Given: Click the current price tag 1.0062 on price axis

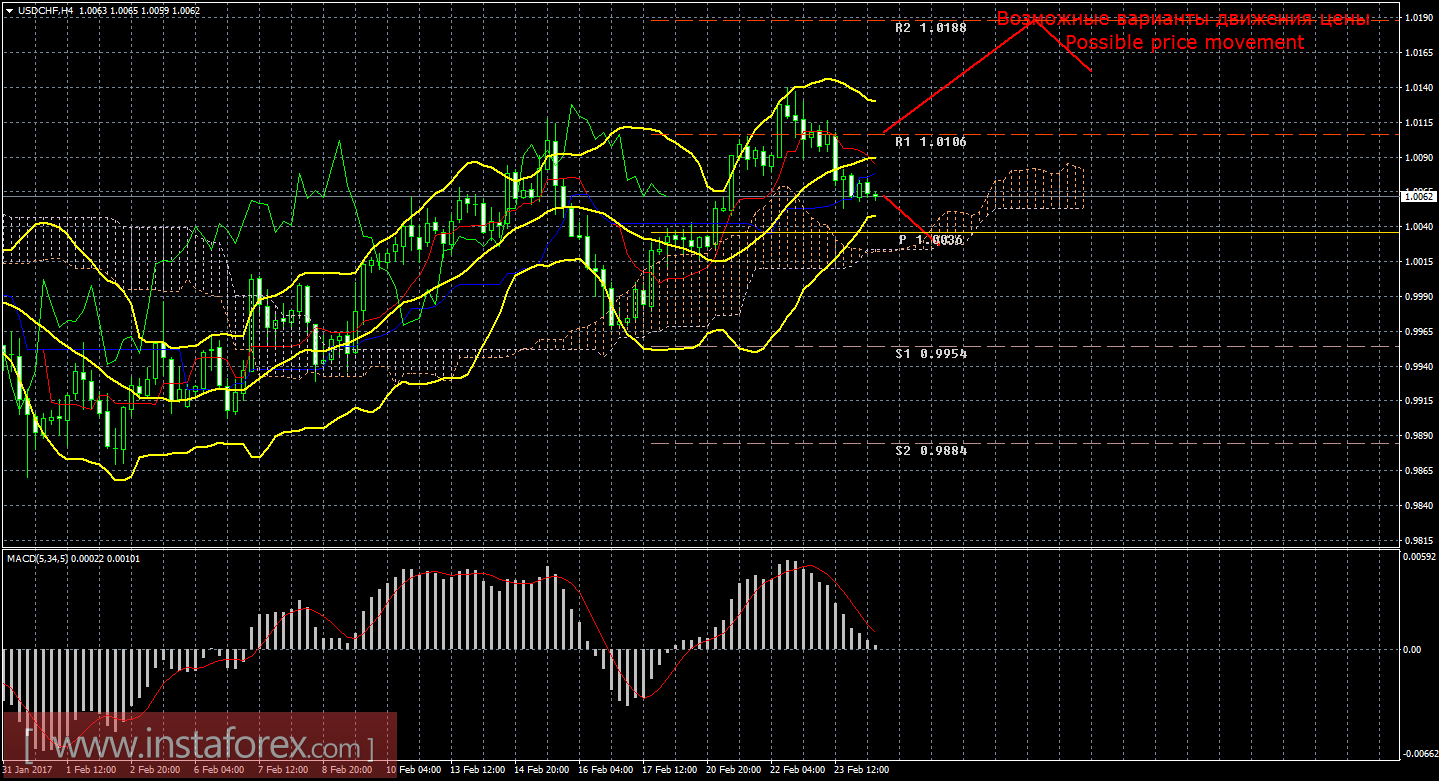Looking at the screenshot, I should pyautogui.click(x=1420, y=197).
